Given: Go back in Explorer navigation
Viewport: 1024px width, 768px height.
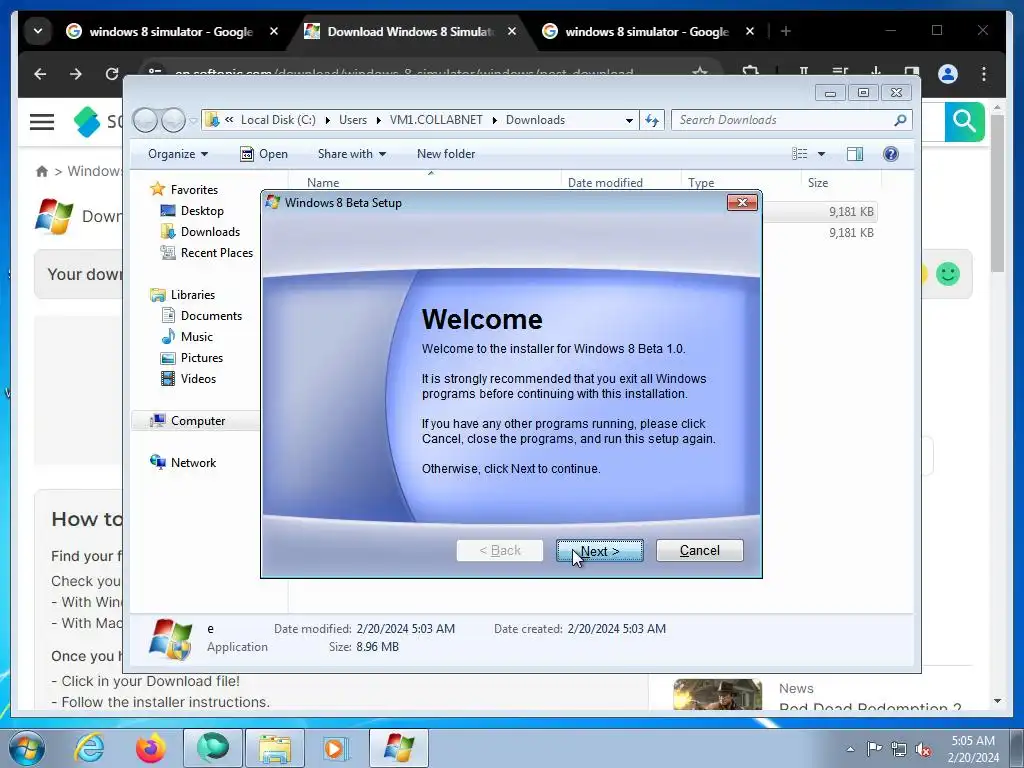Looking at the screenshot, I should [x=145, y=120].
